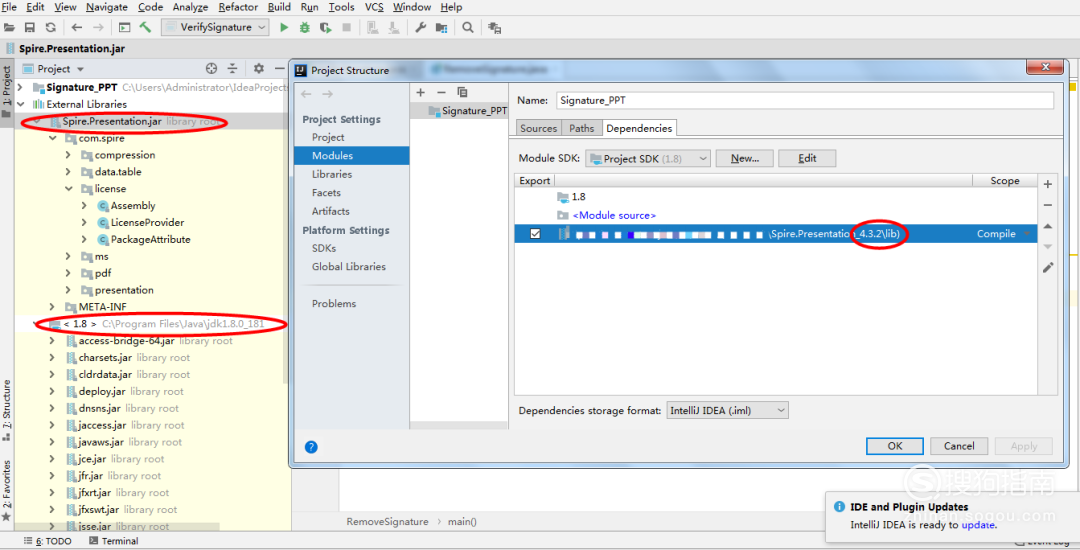Image resolution: width=1080 pixels, height=550 pixels.
Task: Open the File menu
Action: [10, 7]
